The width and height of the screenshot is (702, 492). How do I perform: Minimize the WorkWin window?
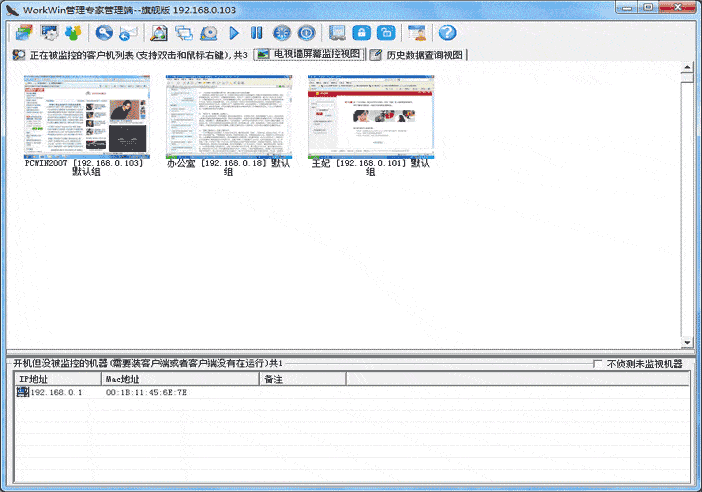click(627, 7)
